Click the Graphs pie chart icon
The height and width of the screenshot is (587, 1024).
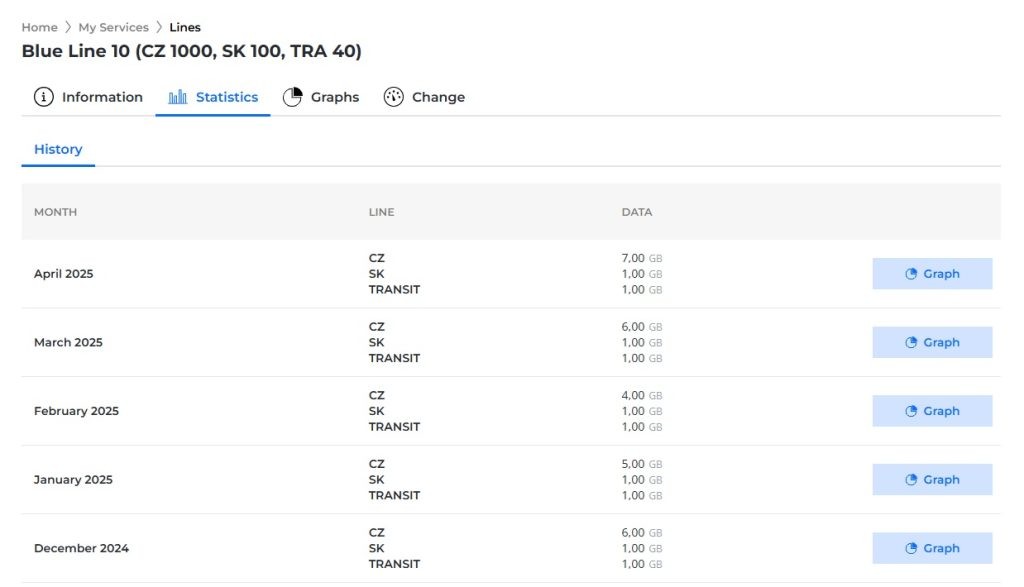point(292,97)
